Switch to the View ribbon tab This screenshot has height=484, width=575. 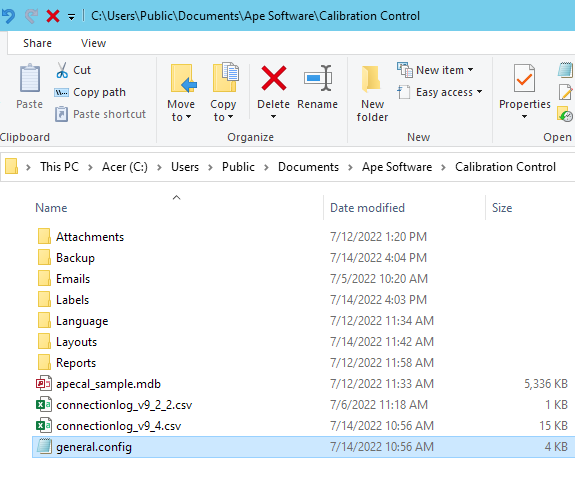94,43
